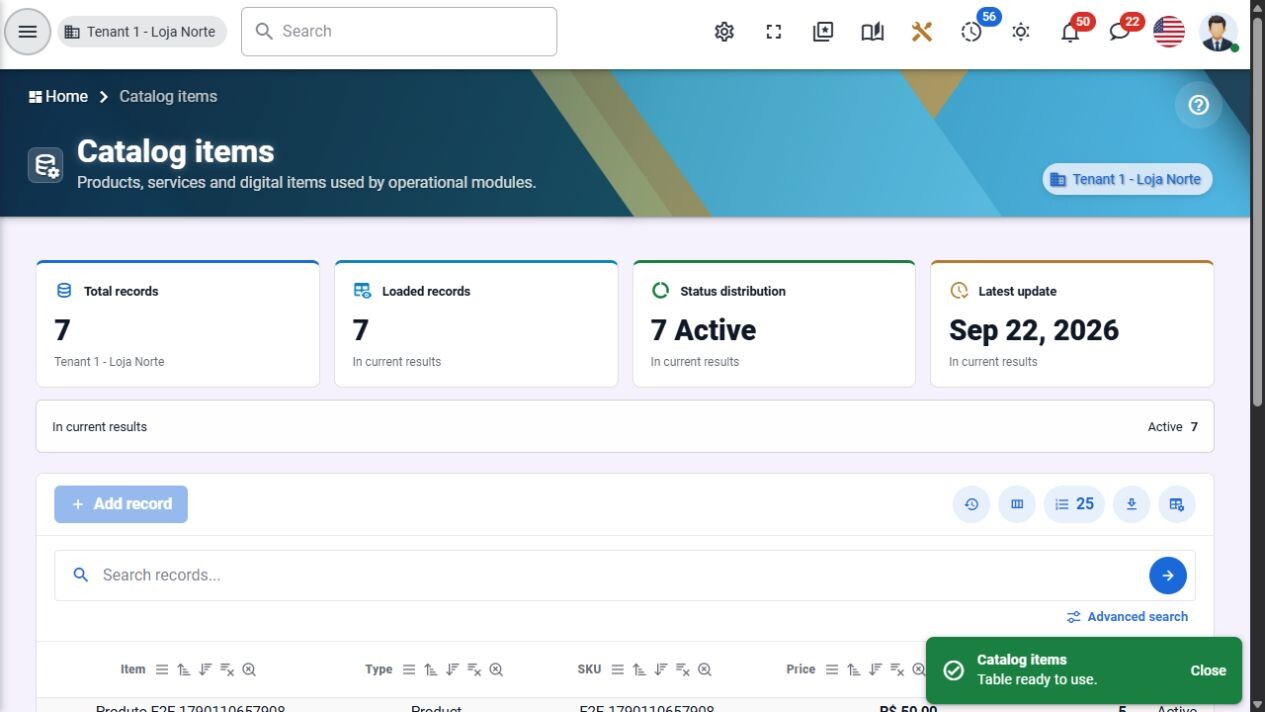The image size is (1265, 712).
Task: Open the Type column menu icon
Action: [408, 670]
